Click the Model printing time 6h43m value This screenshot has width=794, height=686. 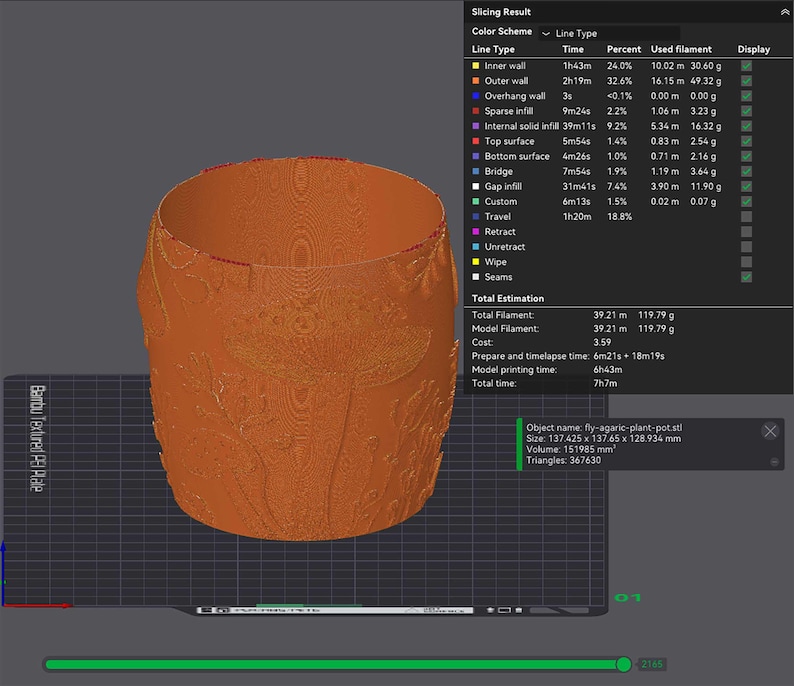[608, 370]
